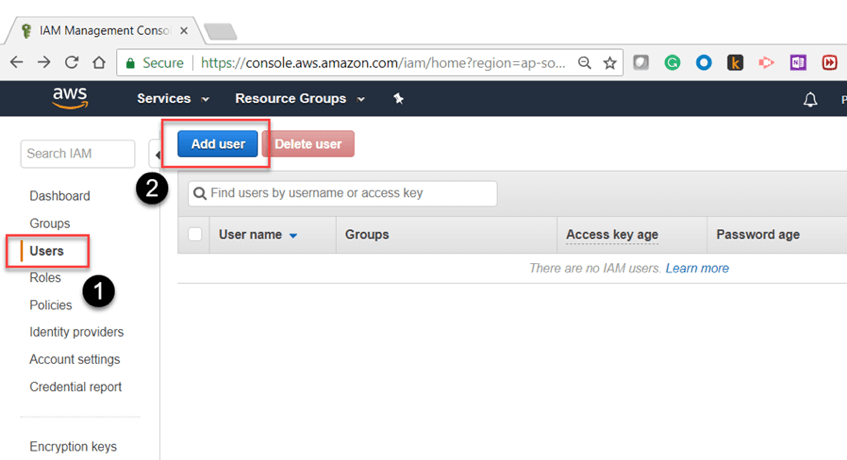Open Groups in IAM sidebar
This screenshot has width=847, height=460.
(50, 224)
